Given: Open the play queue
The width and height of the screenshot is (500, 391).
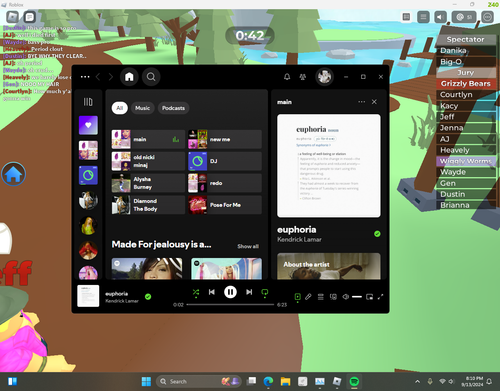Looking at the screenshot, I should tap(321, 297).
